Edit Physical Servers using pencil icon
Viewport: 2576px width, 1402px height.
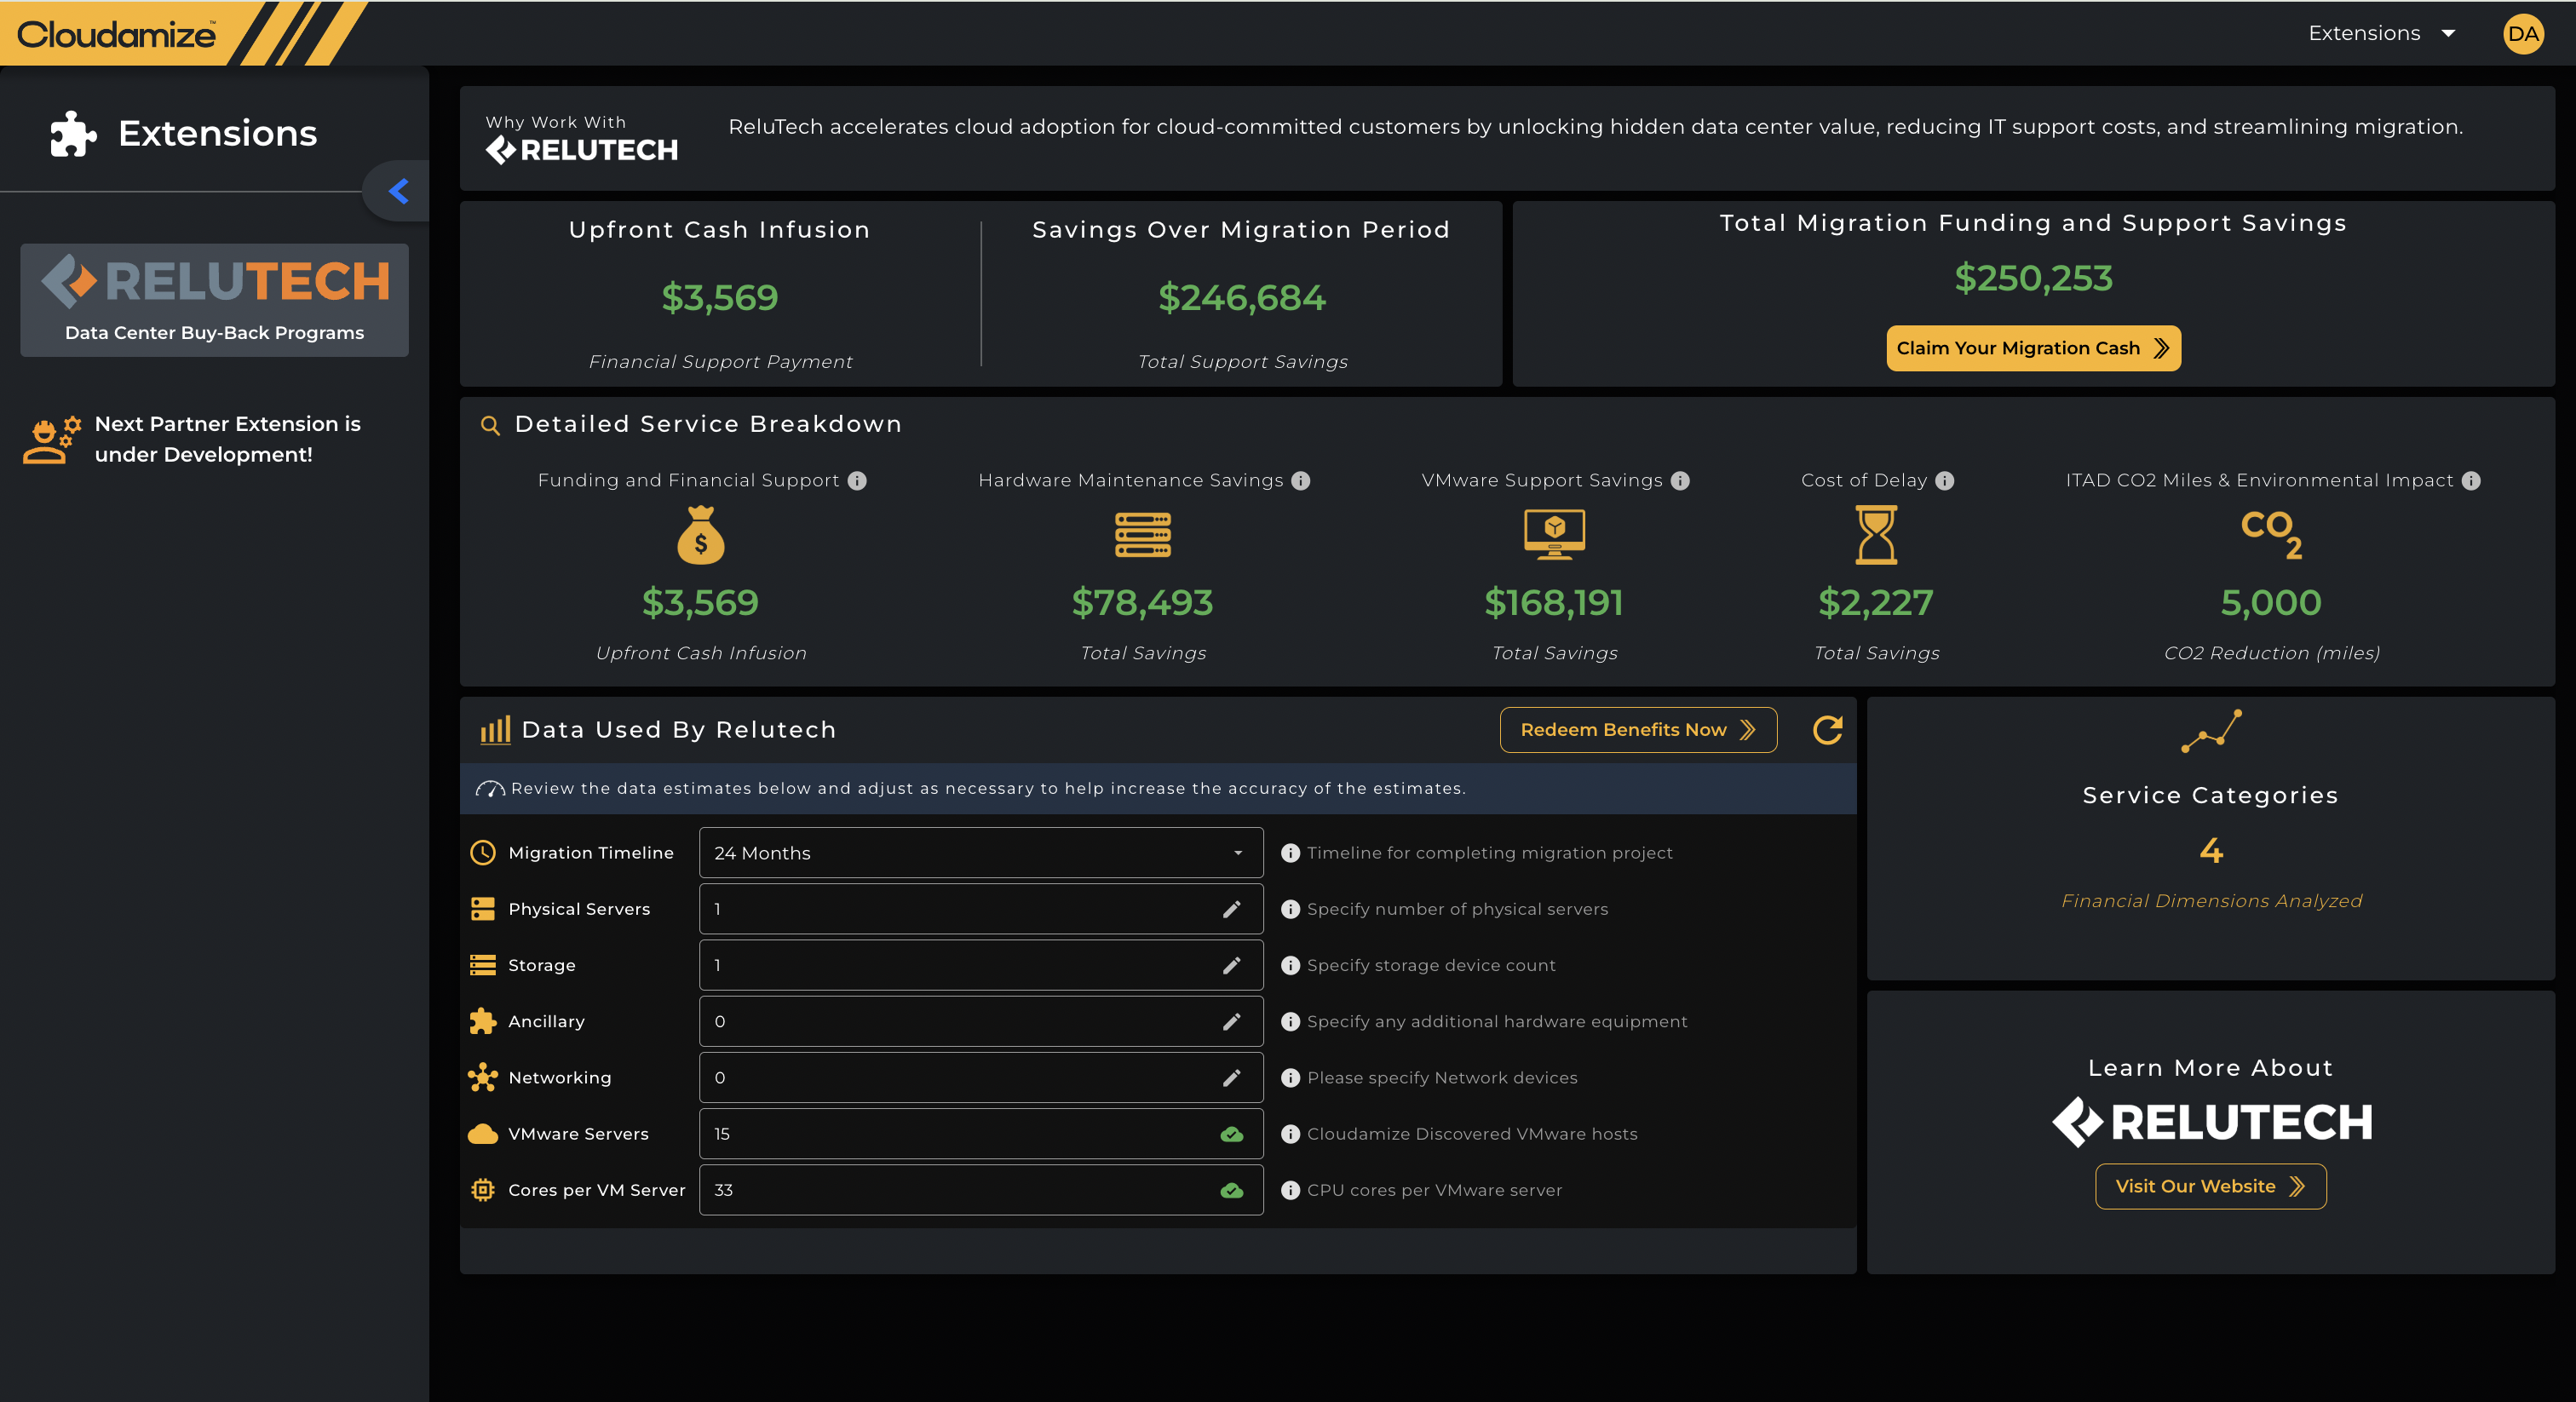(x=1231, y=909)
